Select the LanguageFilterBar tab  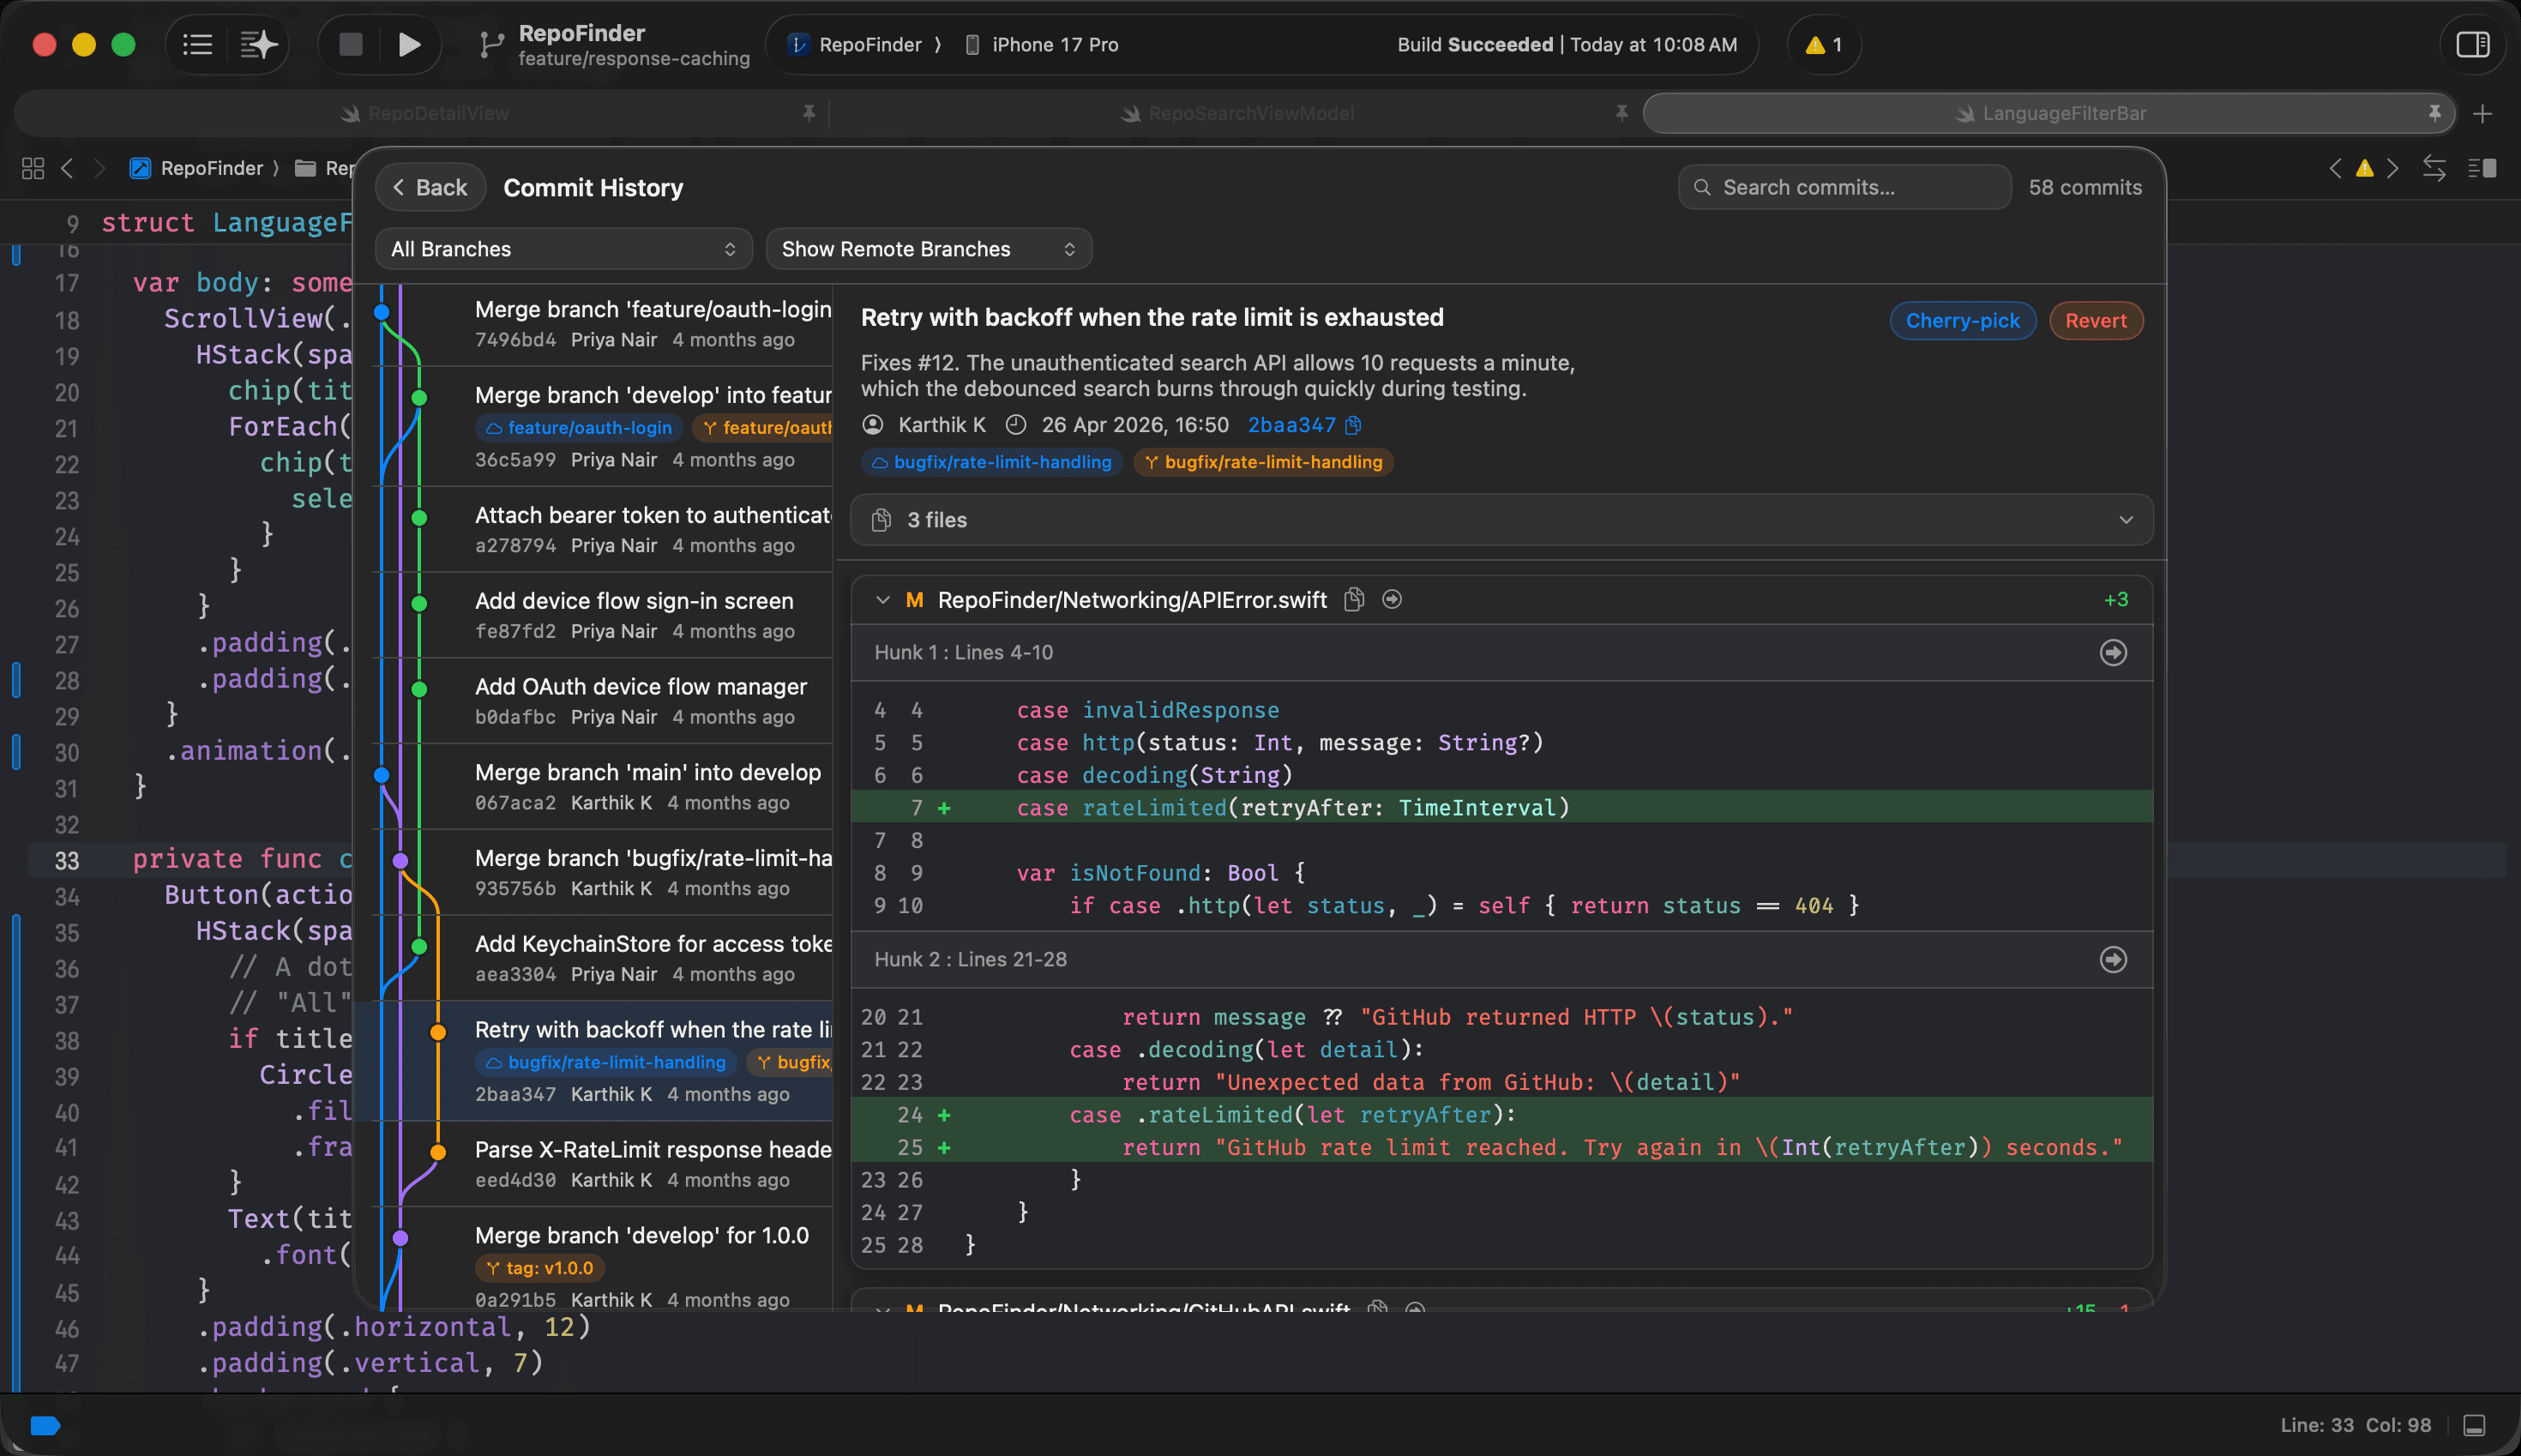2050,113
